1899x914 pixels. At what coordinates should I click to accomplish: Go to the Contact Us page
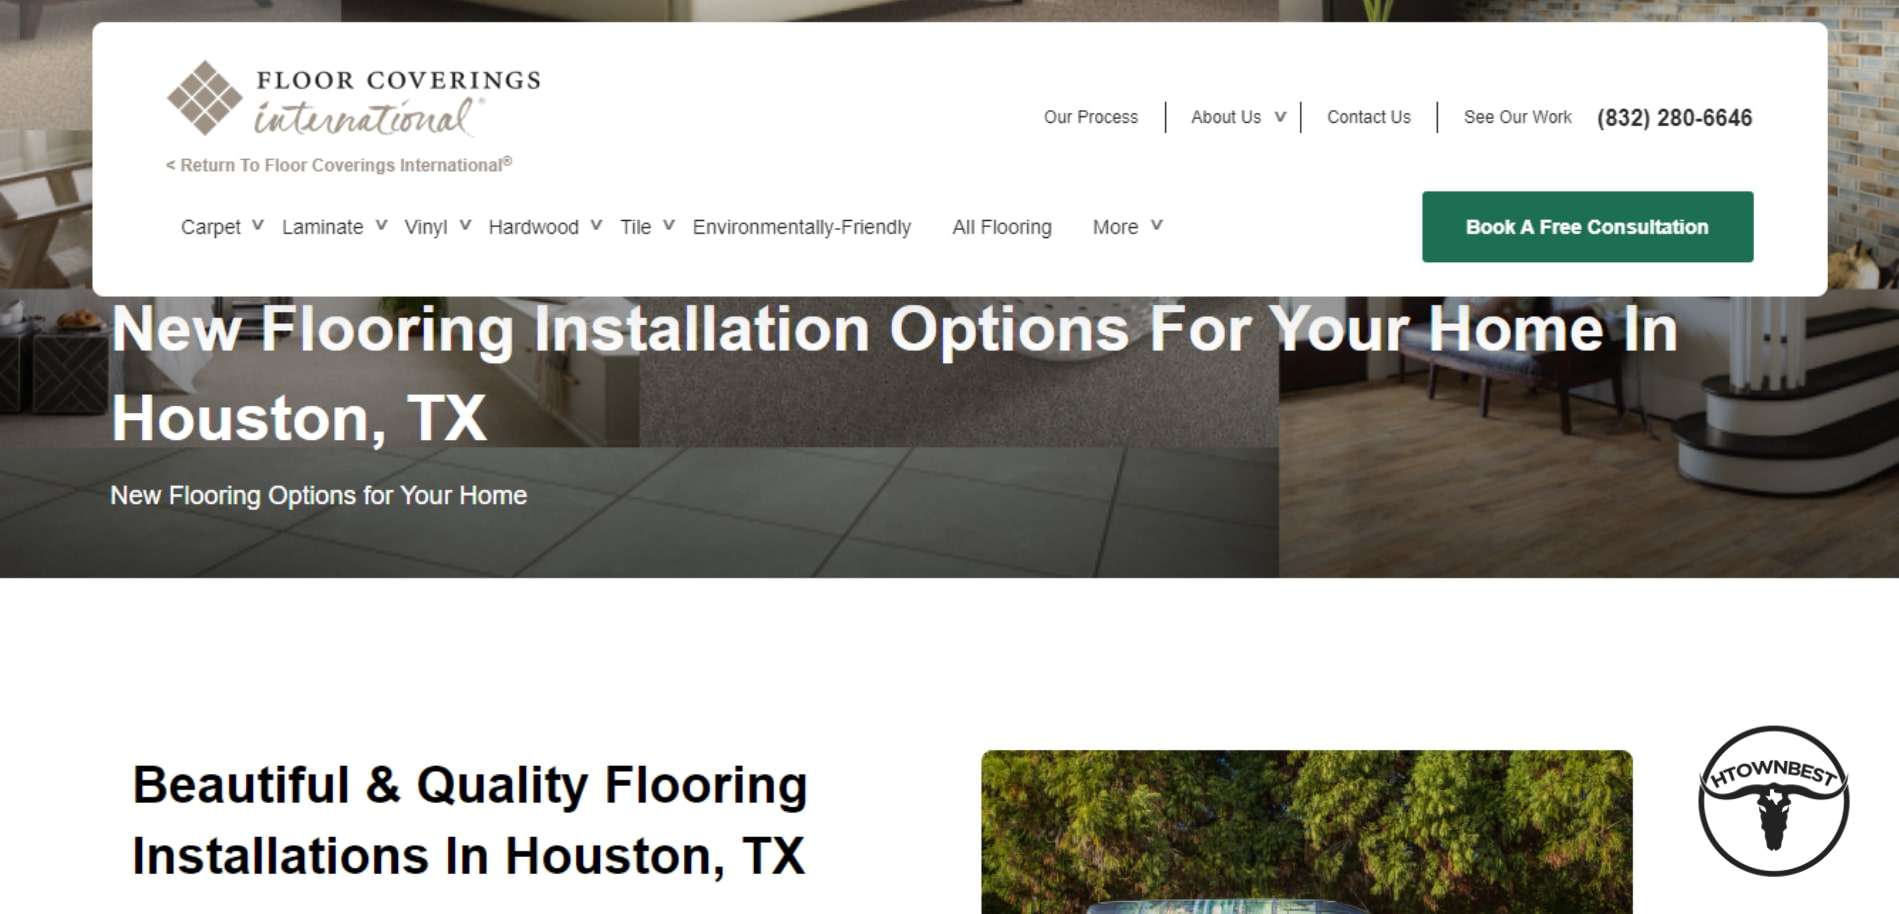(1369, 117)
